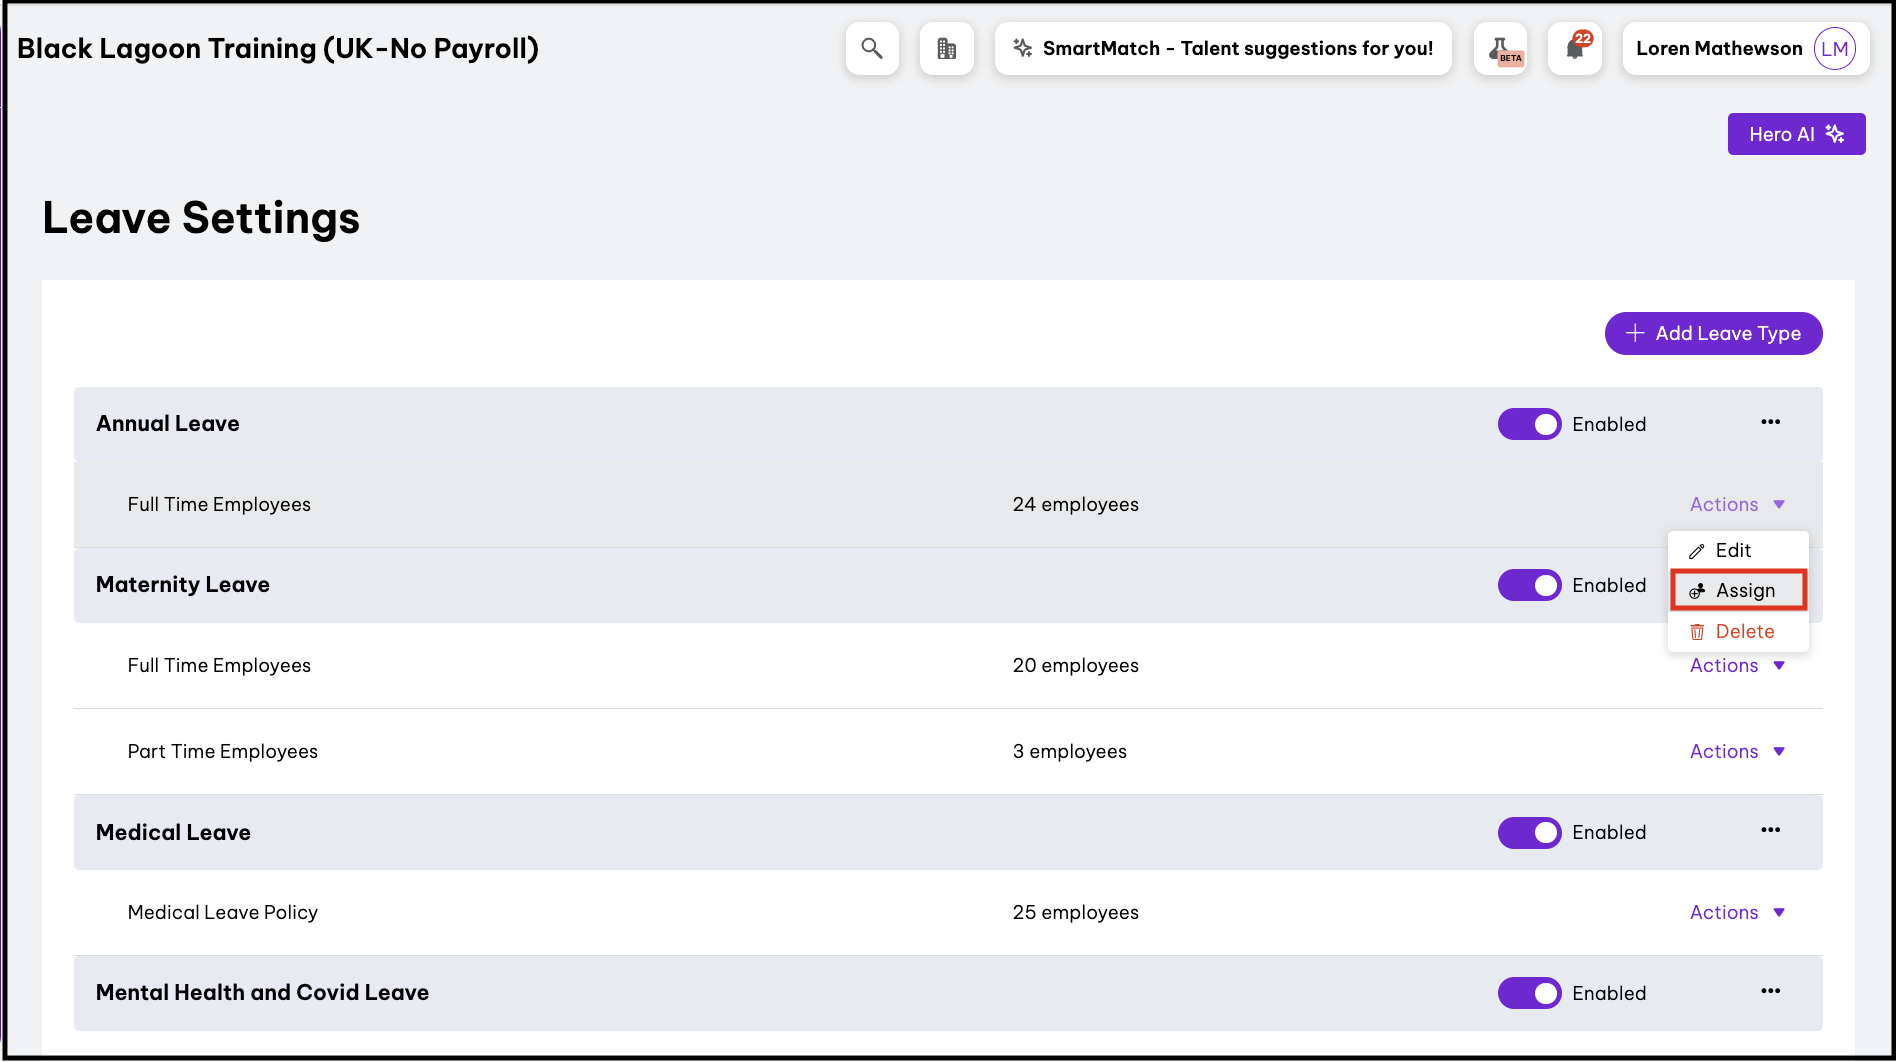Click the Add Leave Type button
Viewport: 1896px width, 1062px height.
(1713, 333)
